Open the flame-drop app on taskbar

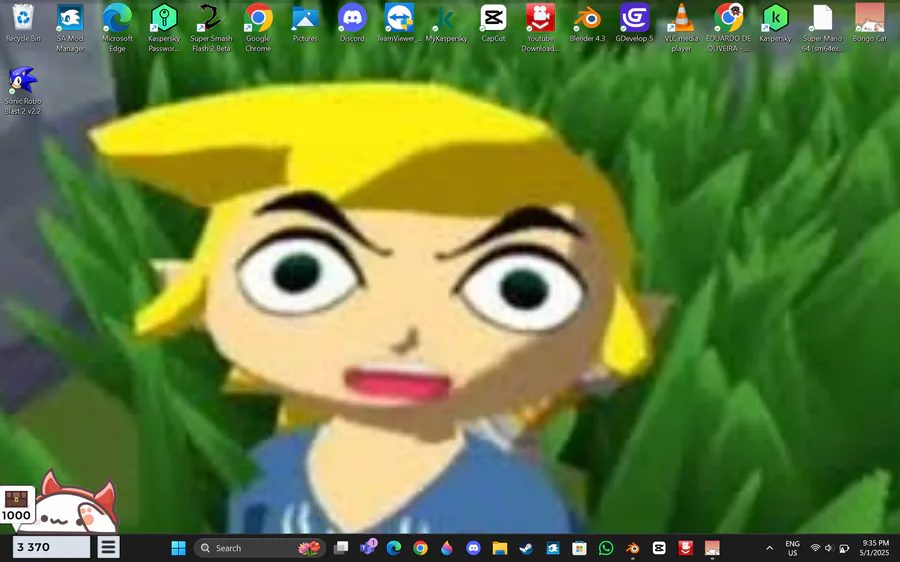tap(447, 548)
